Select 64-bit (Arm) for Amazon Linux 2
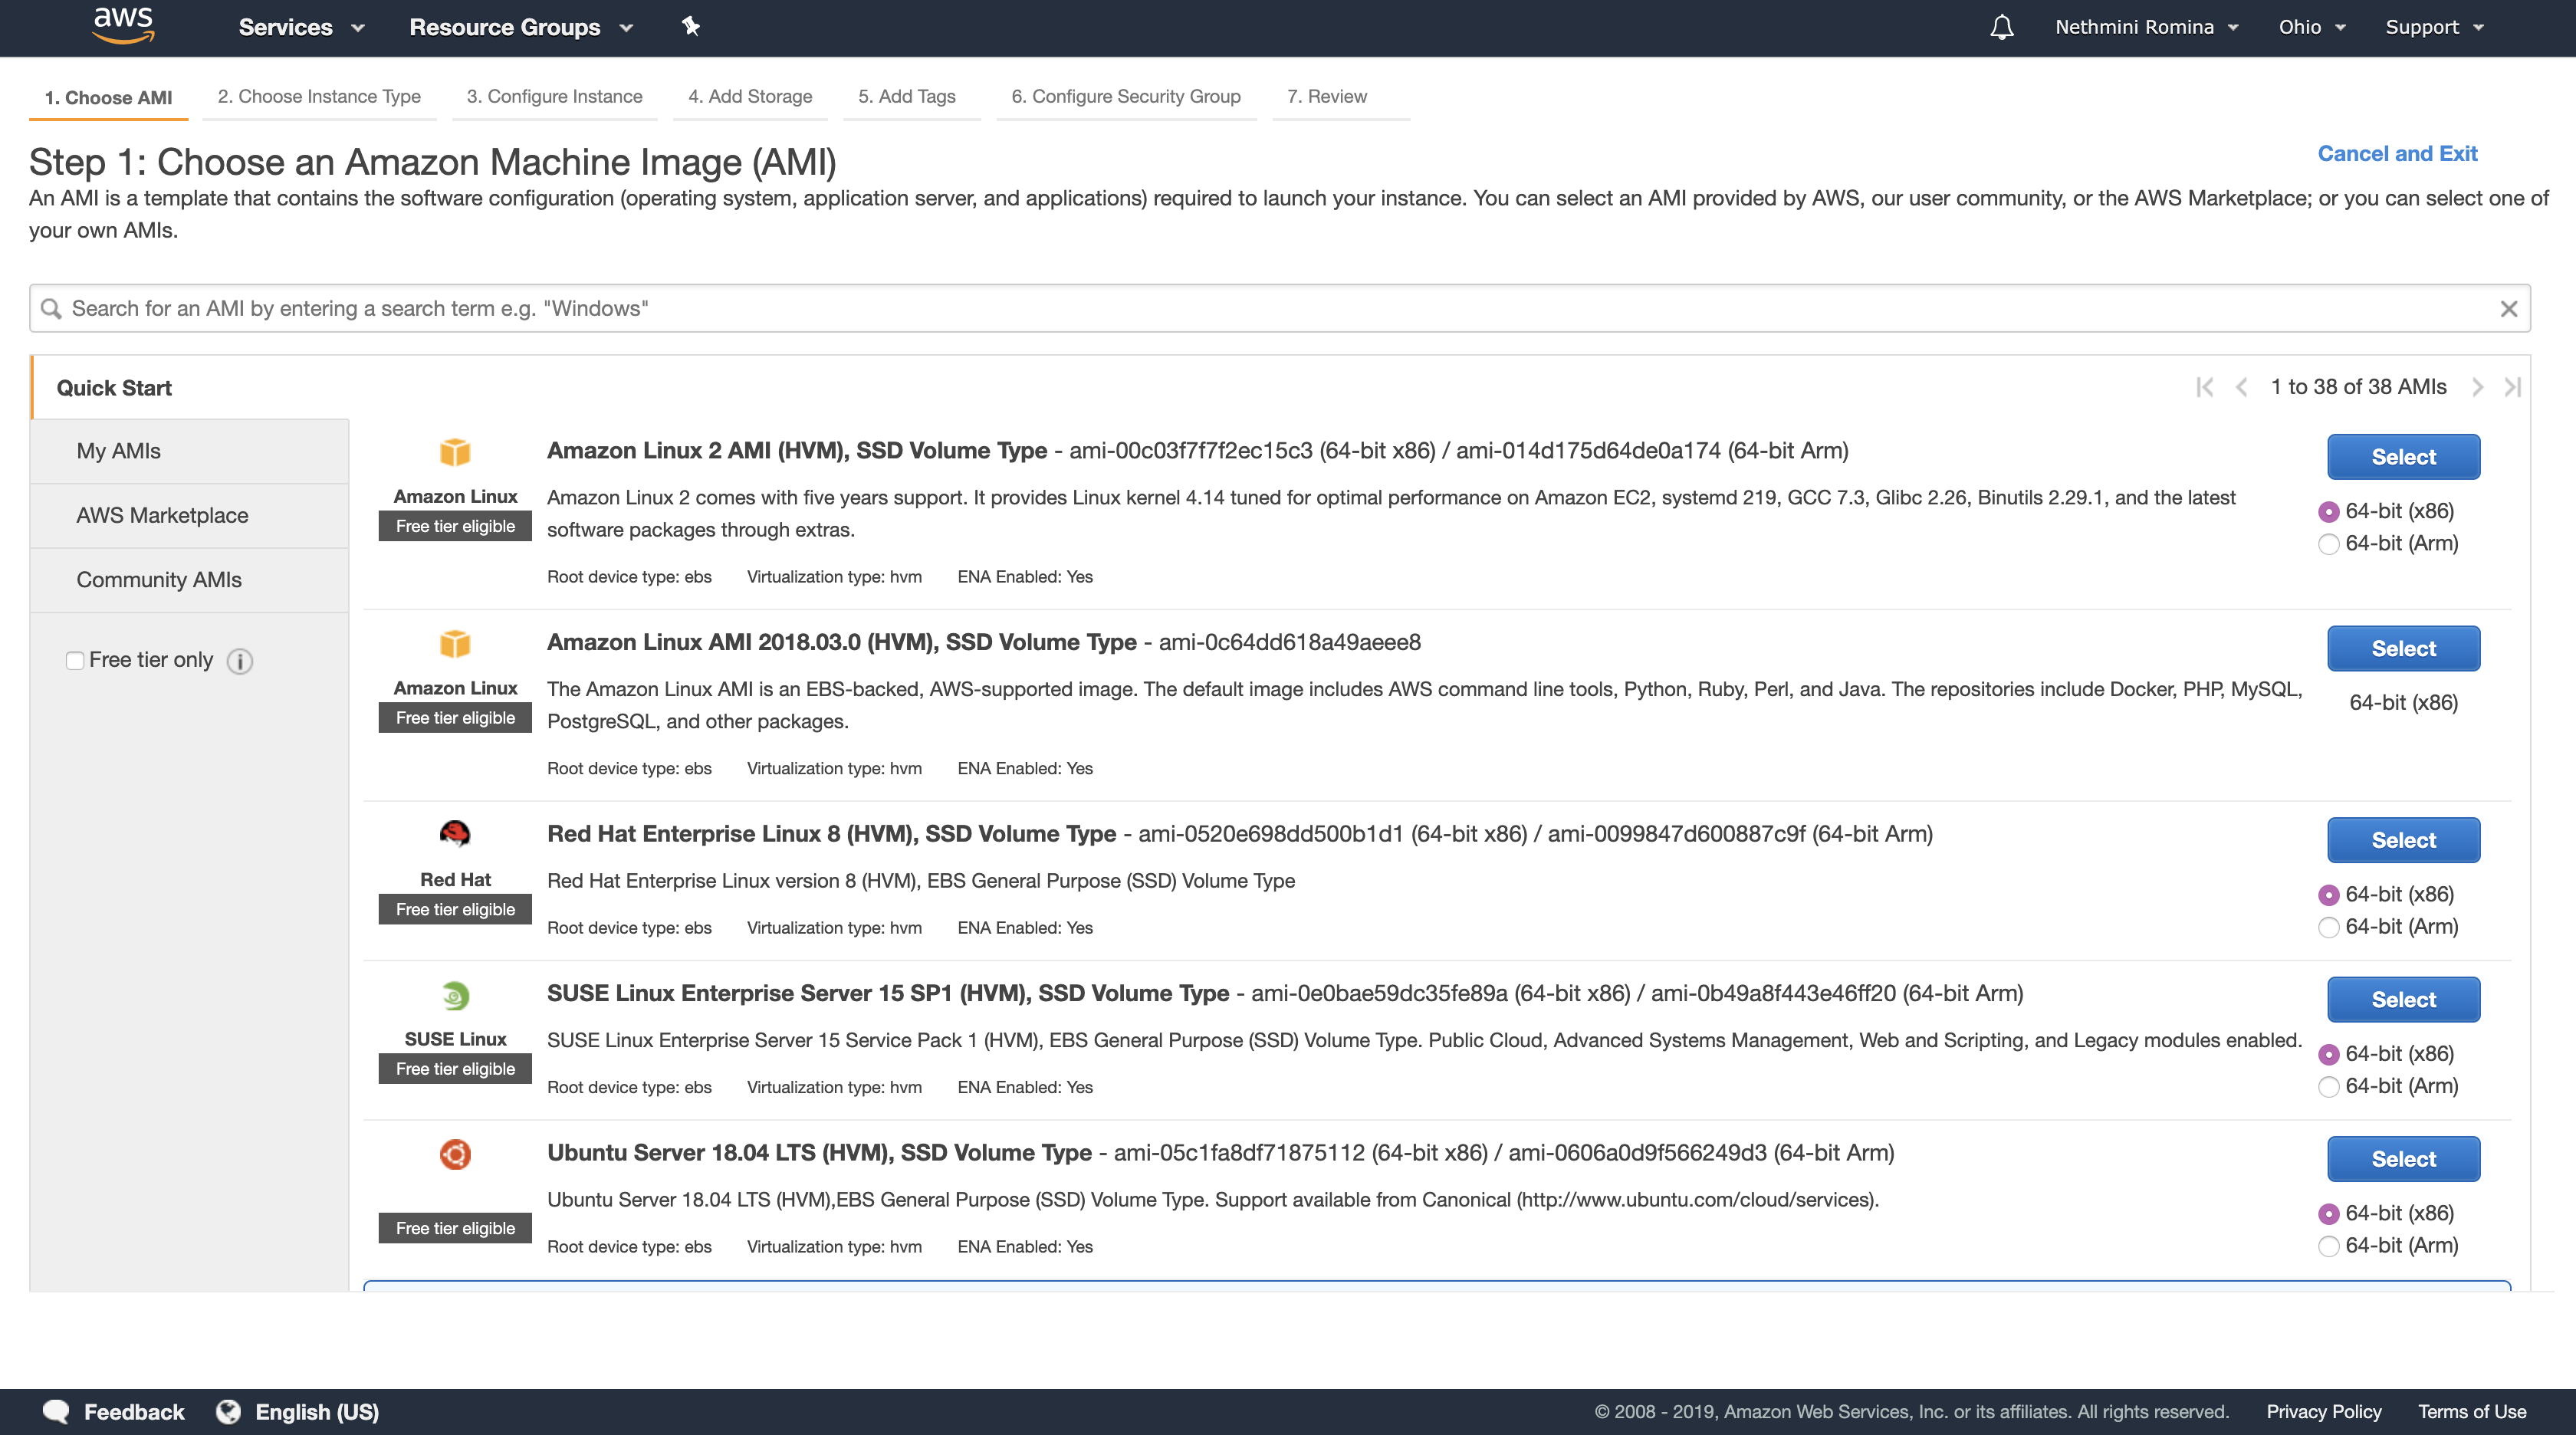The width and height of the screenshot is (2576, 1435). 2329,544
